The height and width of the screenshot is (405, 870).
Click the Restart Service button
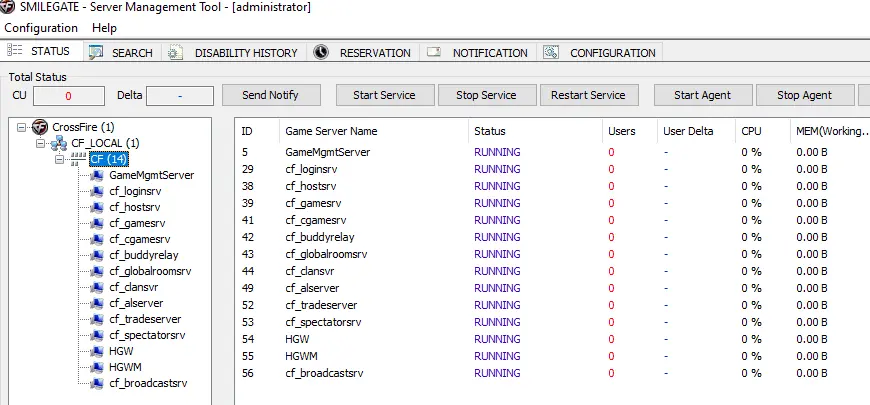[x=589, y=95]
